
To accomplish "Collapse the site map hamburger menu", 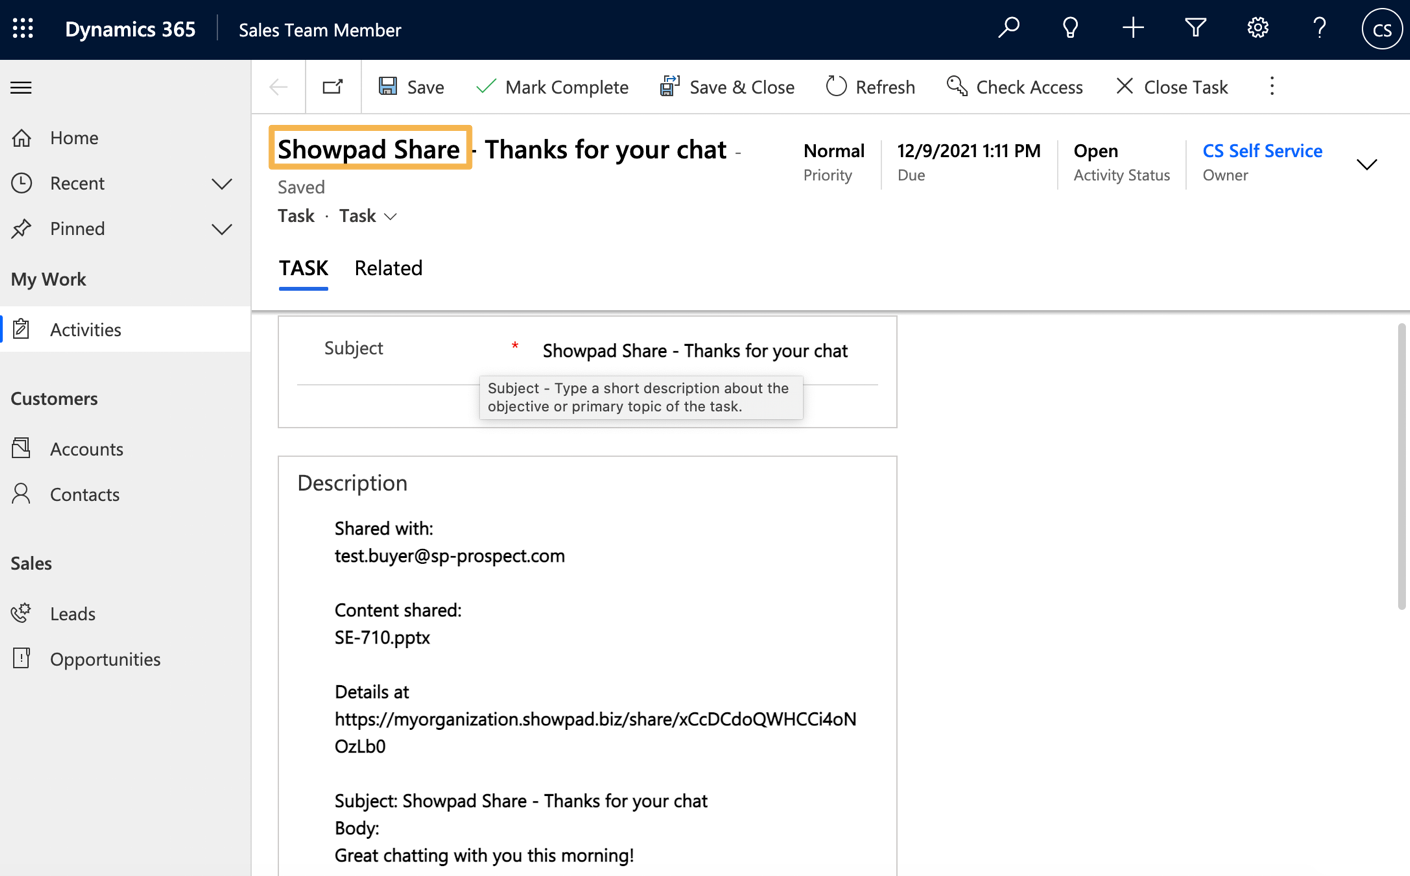I will [x=21, y=87].
